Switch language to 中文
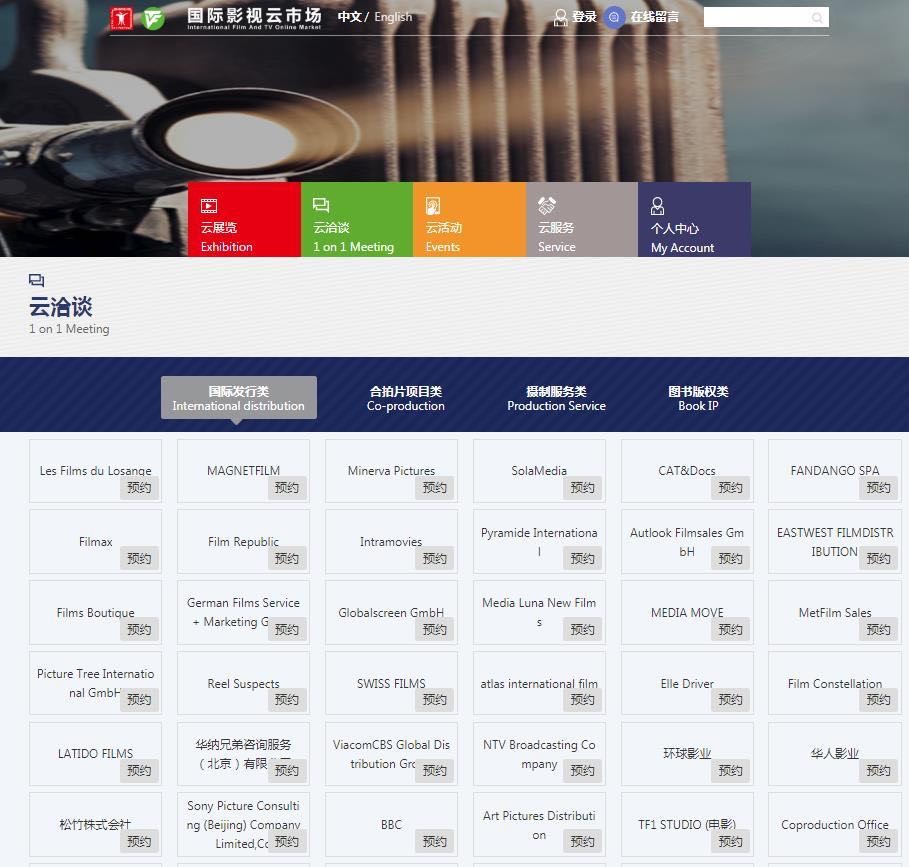The height and width of the screenshot is (867, 909). (349, 17)
